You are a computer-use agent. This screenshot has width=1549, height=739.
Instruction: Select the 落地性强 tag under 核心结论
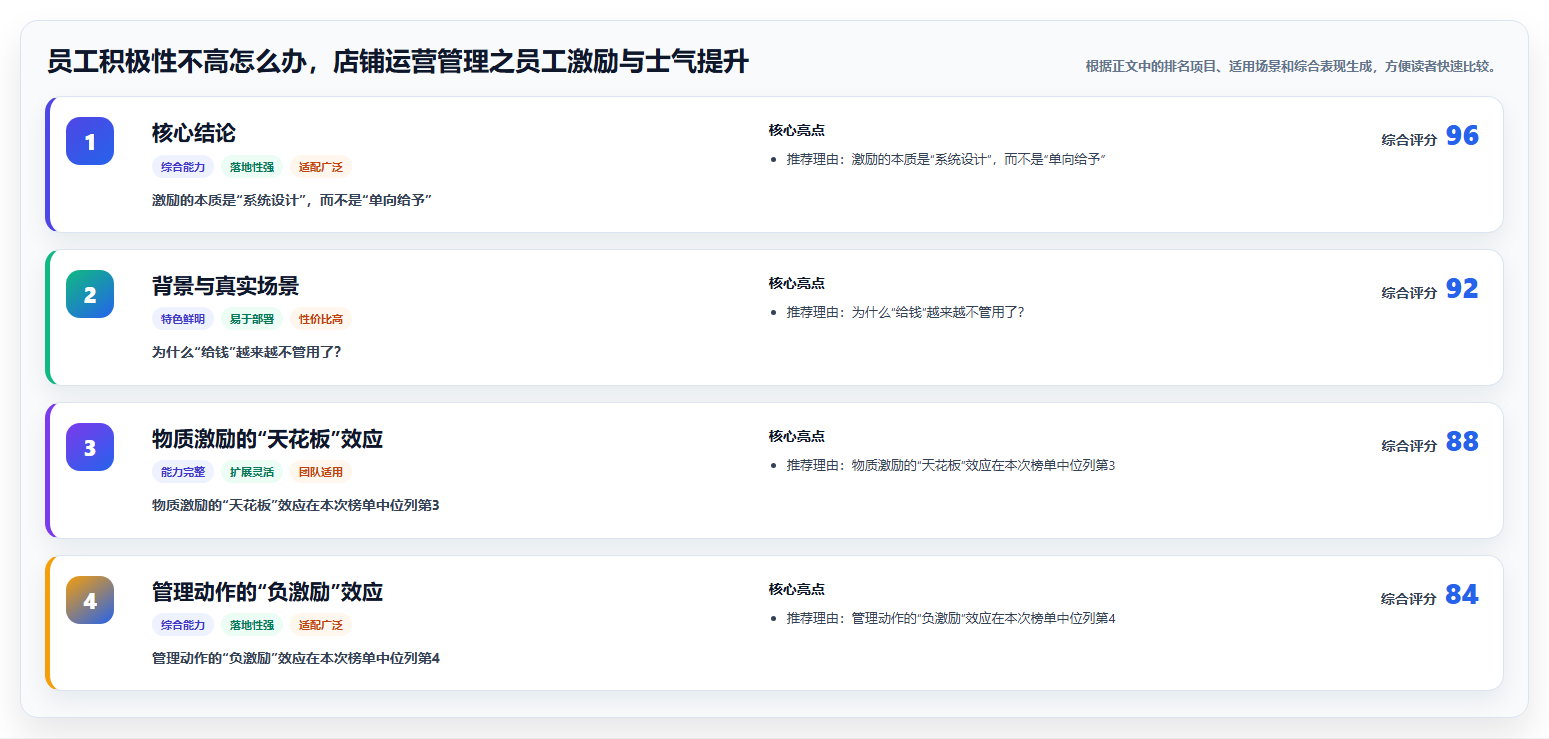click(252, 167)
